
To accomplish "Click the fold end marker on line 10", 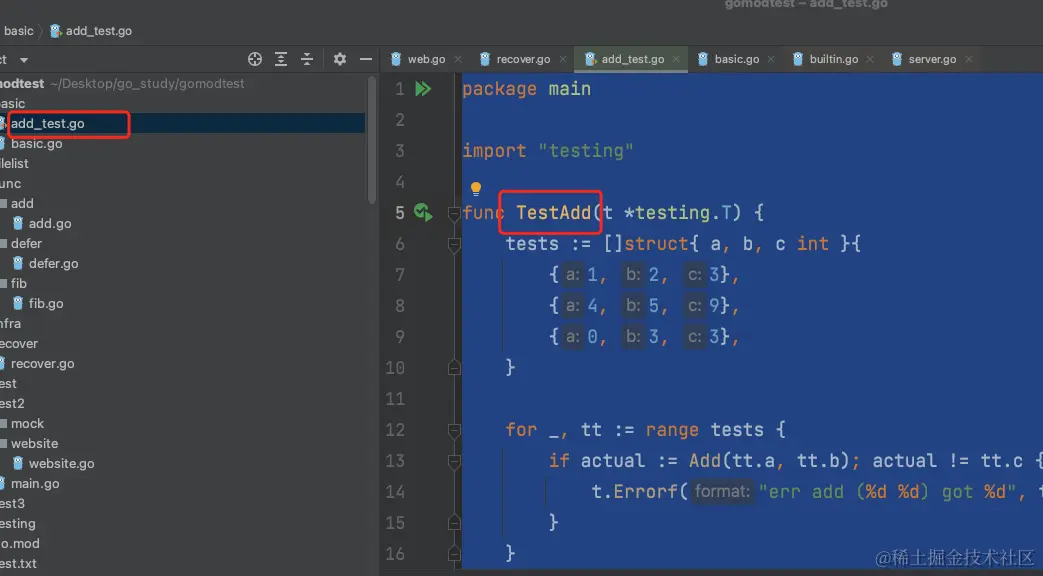I will pos(454,368).
